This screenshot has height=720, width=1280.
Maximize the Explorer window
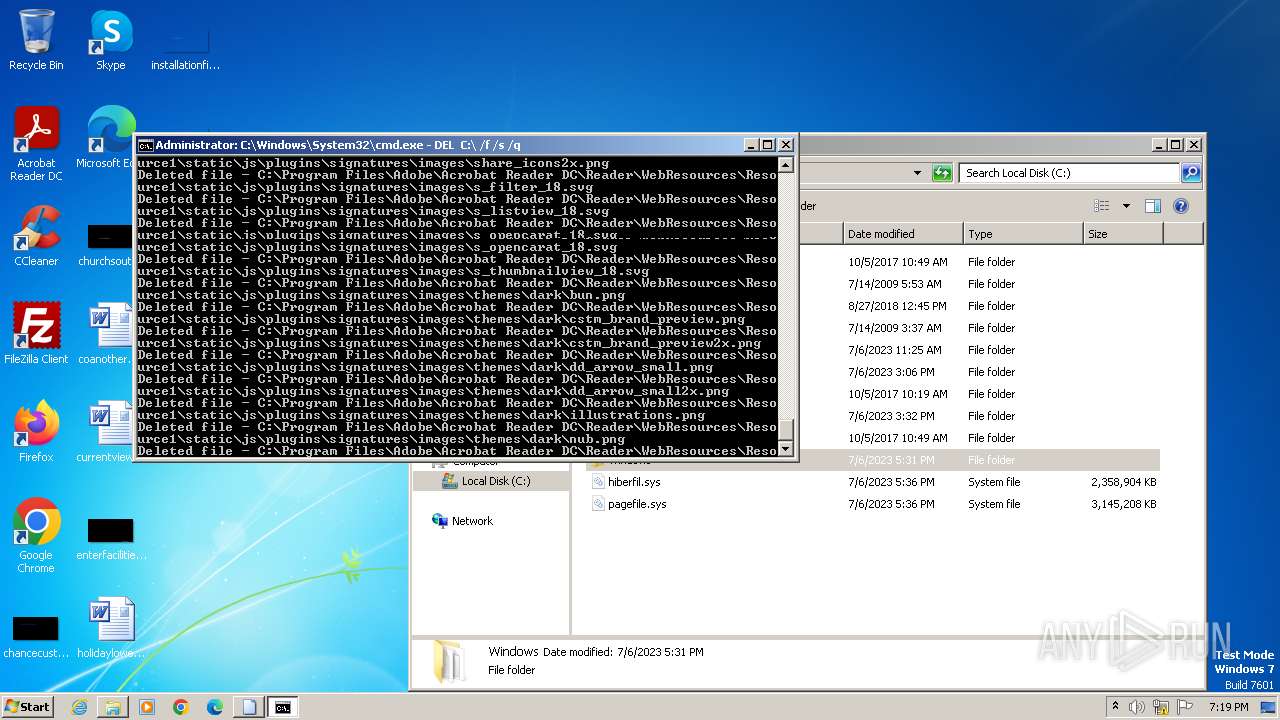(1176, 145)
